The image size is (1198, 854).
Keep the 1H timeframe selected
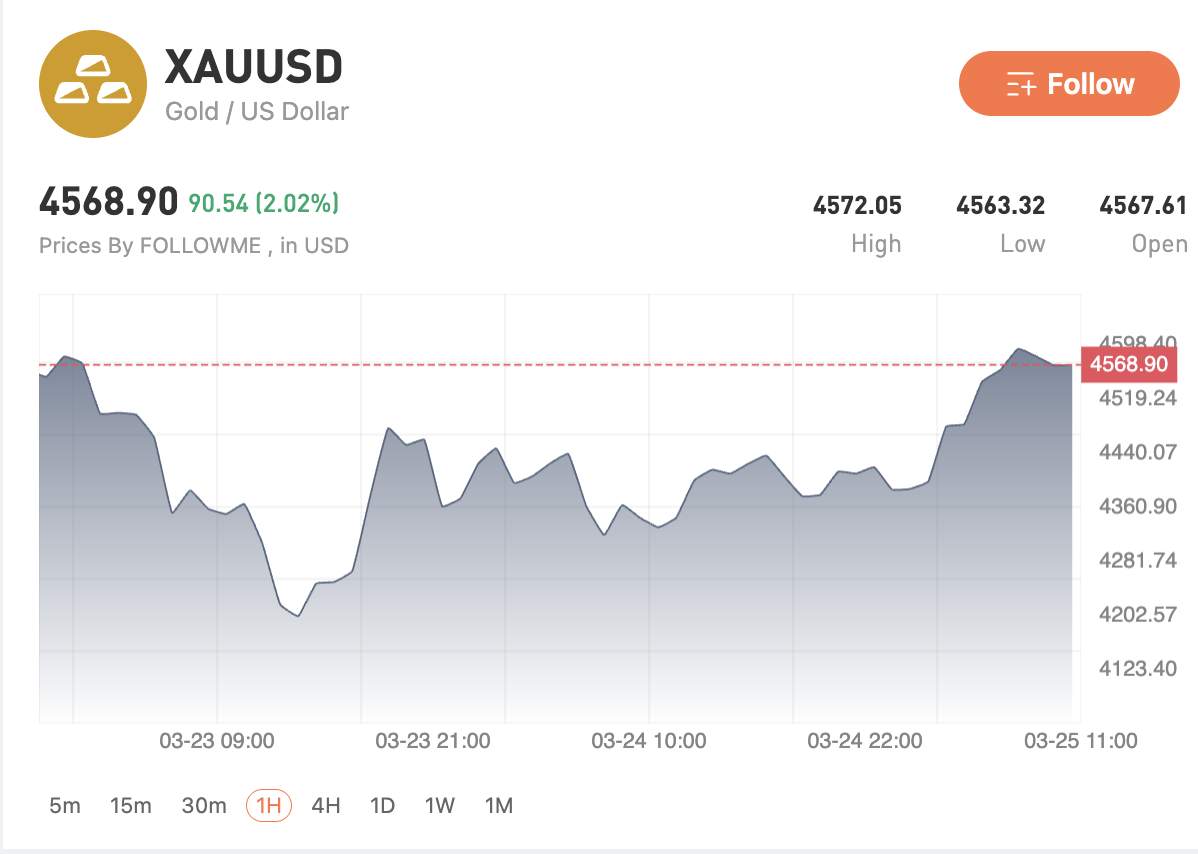pos(269,805)
